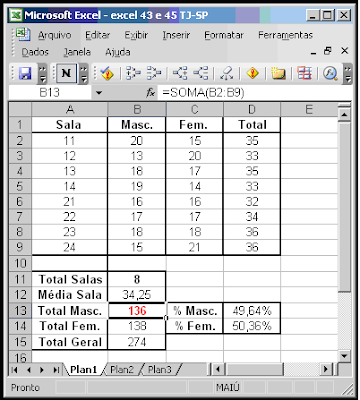Click vertical scrollbar up arrow
Screen dimensions: 360x400
pyautogui.click(x=344, y=115)
